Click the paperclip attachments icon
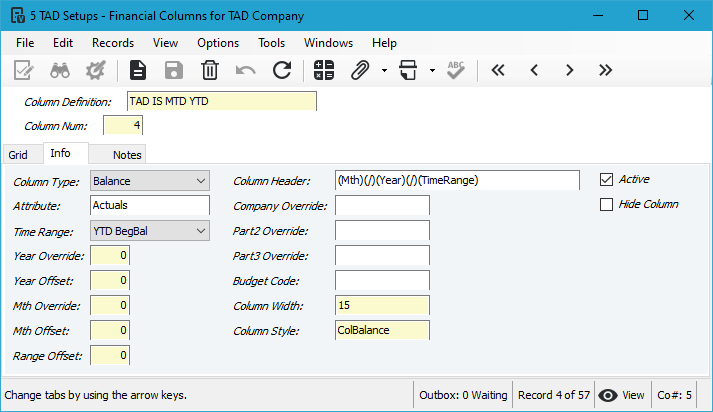This screenshot has width=713, height=412. (360, 70)
